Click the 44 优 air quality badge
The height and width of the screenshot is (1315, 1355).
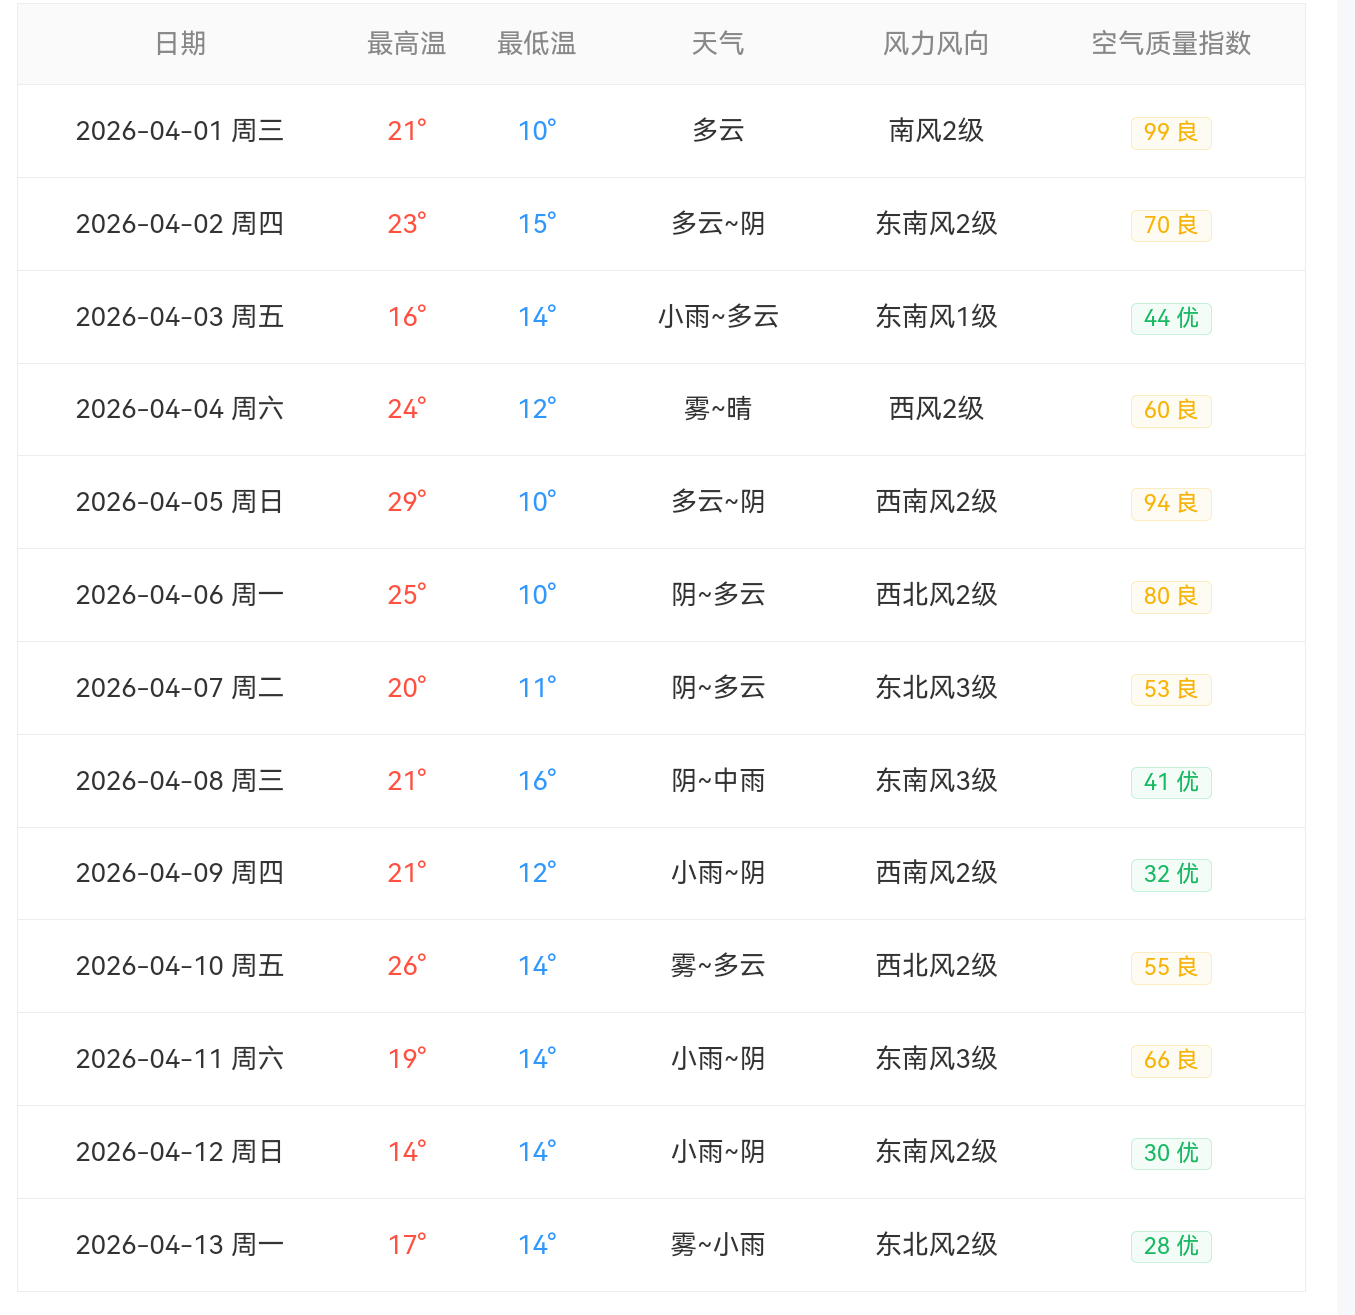click(x=1170, y=318)
